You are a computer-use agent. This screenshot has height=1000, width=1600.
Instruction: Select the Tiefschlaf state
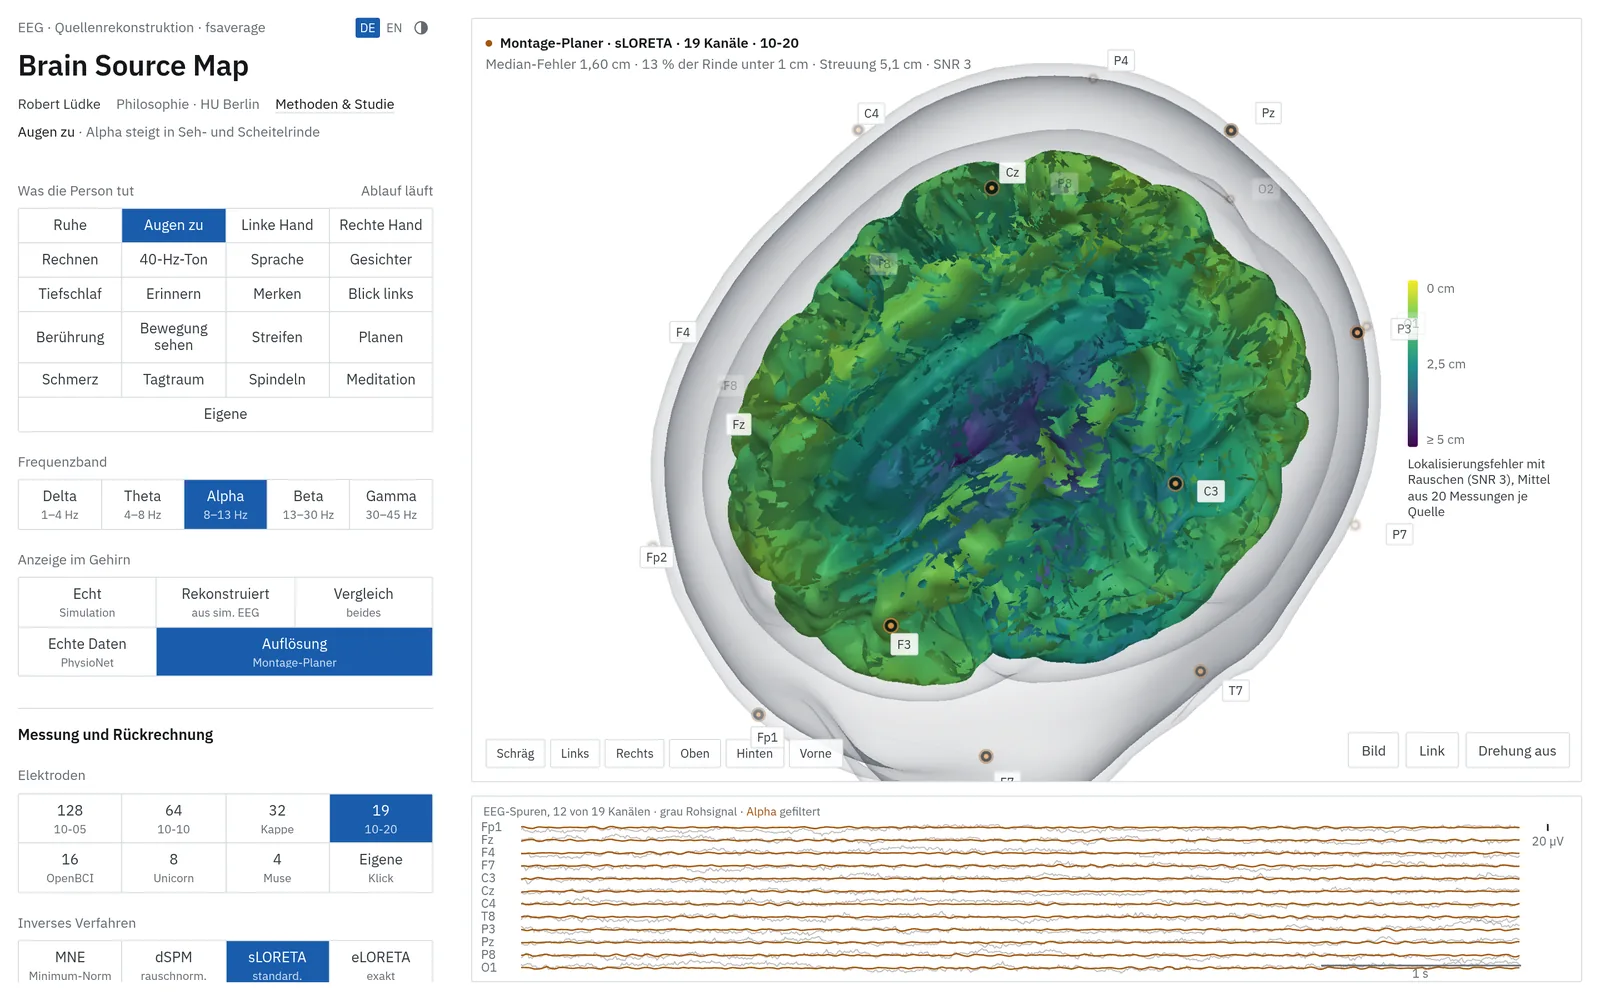coord(70,294)
